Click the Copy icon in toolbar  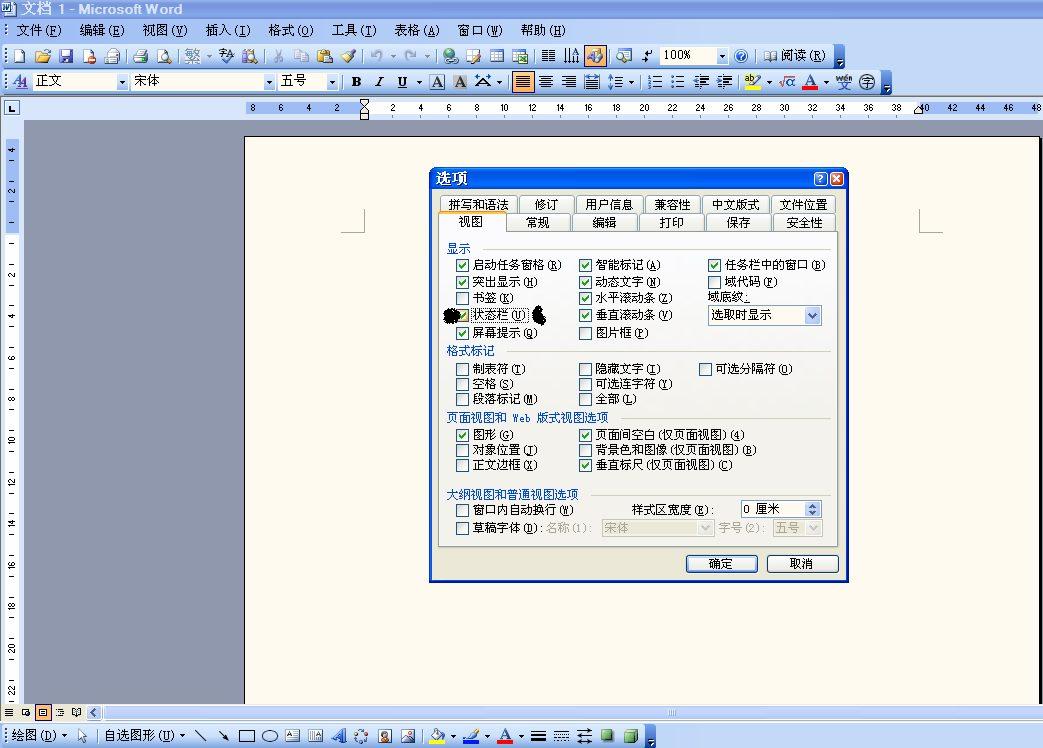tap(301, 56)
